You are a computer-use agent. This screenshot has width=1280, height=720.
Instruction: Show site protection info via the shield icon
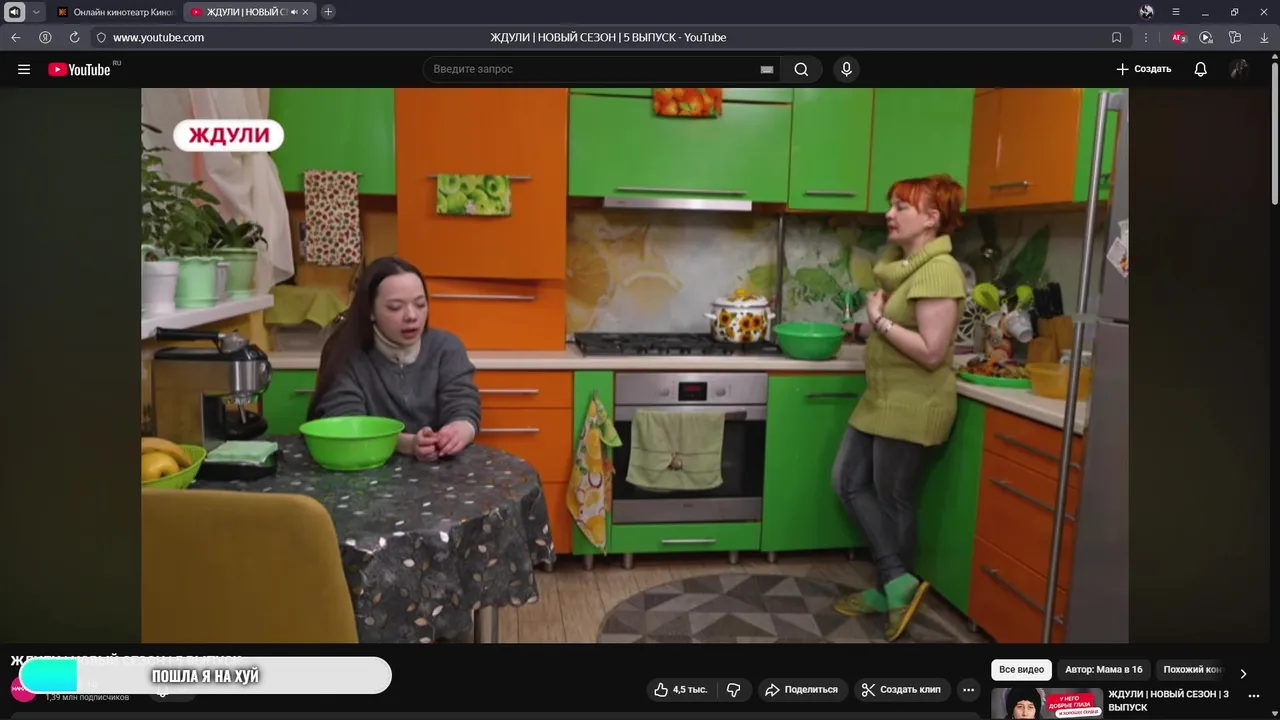click(x=101, y=37)
